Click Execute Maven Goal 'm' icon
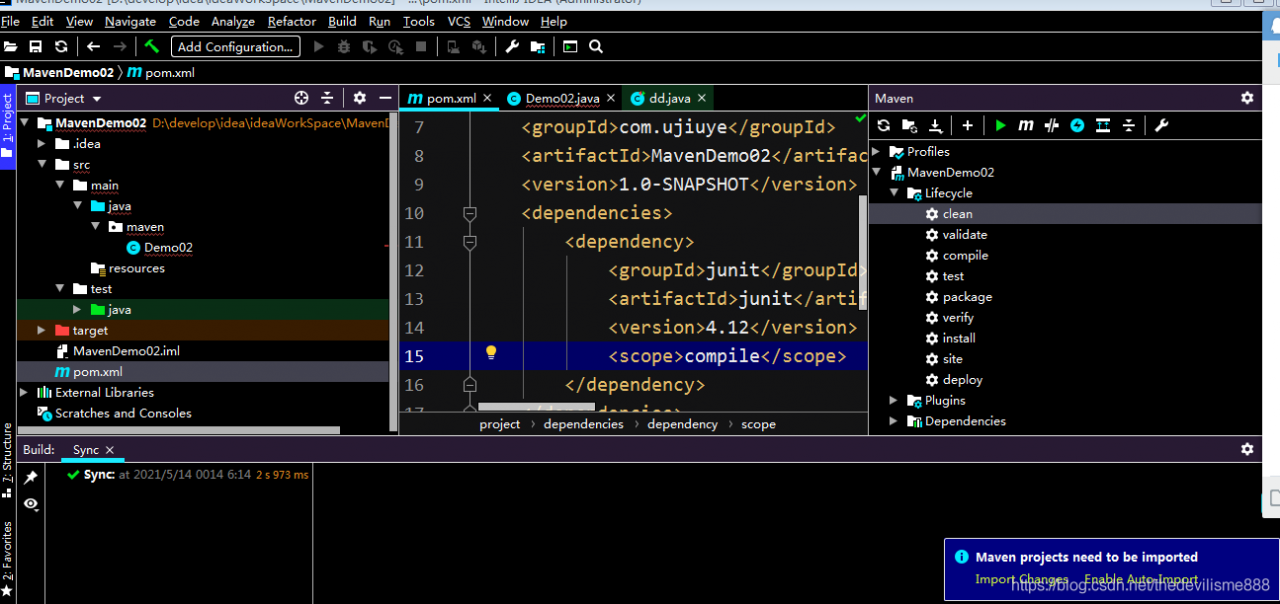Image resolution: width=1280 pixels, height=604 pixels. point(1025,125)
